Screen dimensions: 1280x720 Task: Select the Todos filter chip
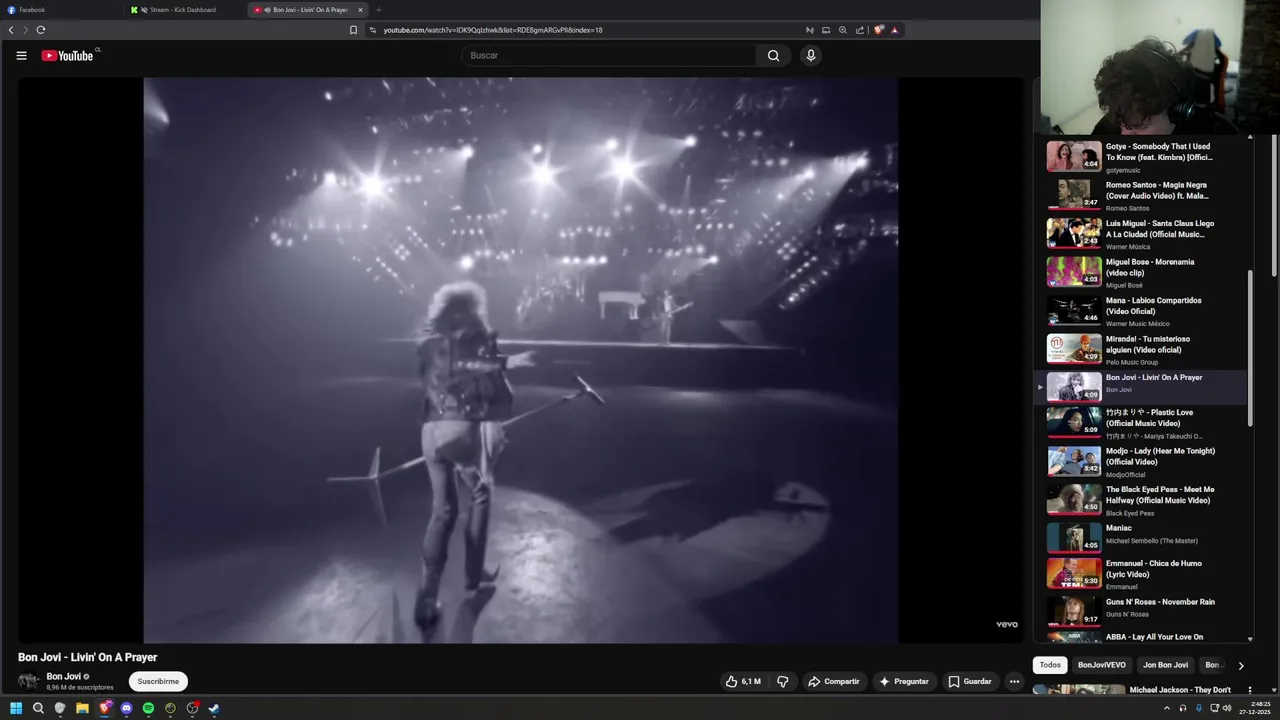[1050, 665]
